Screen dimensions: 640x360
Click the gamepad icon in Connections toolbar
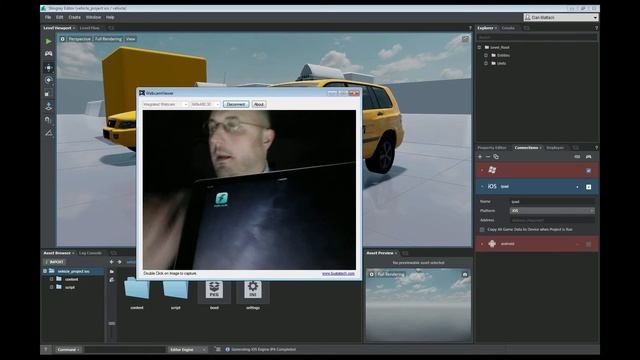[589, 157]
